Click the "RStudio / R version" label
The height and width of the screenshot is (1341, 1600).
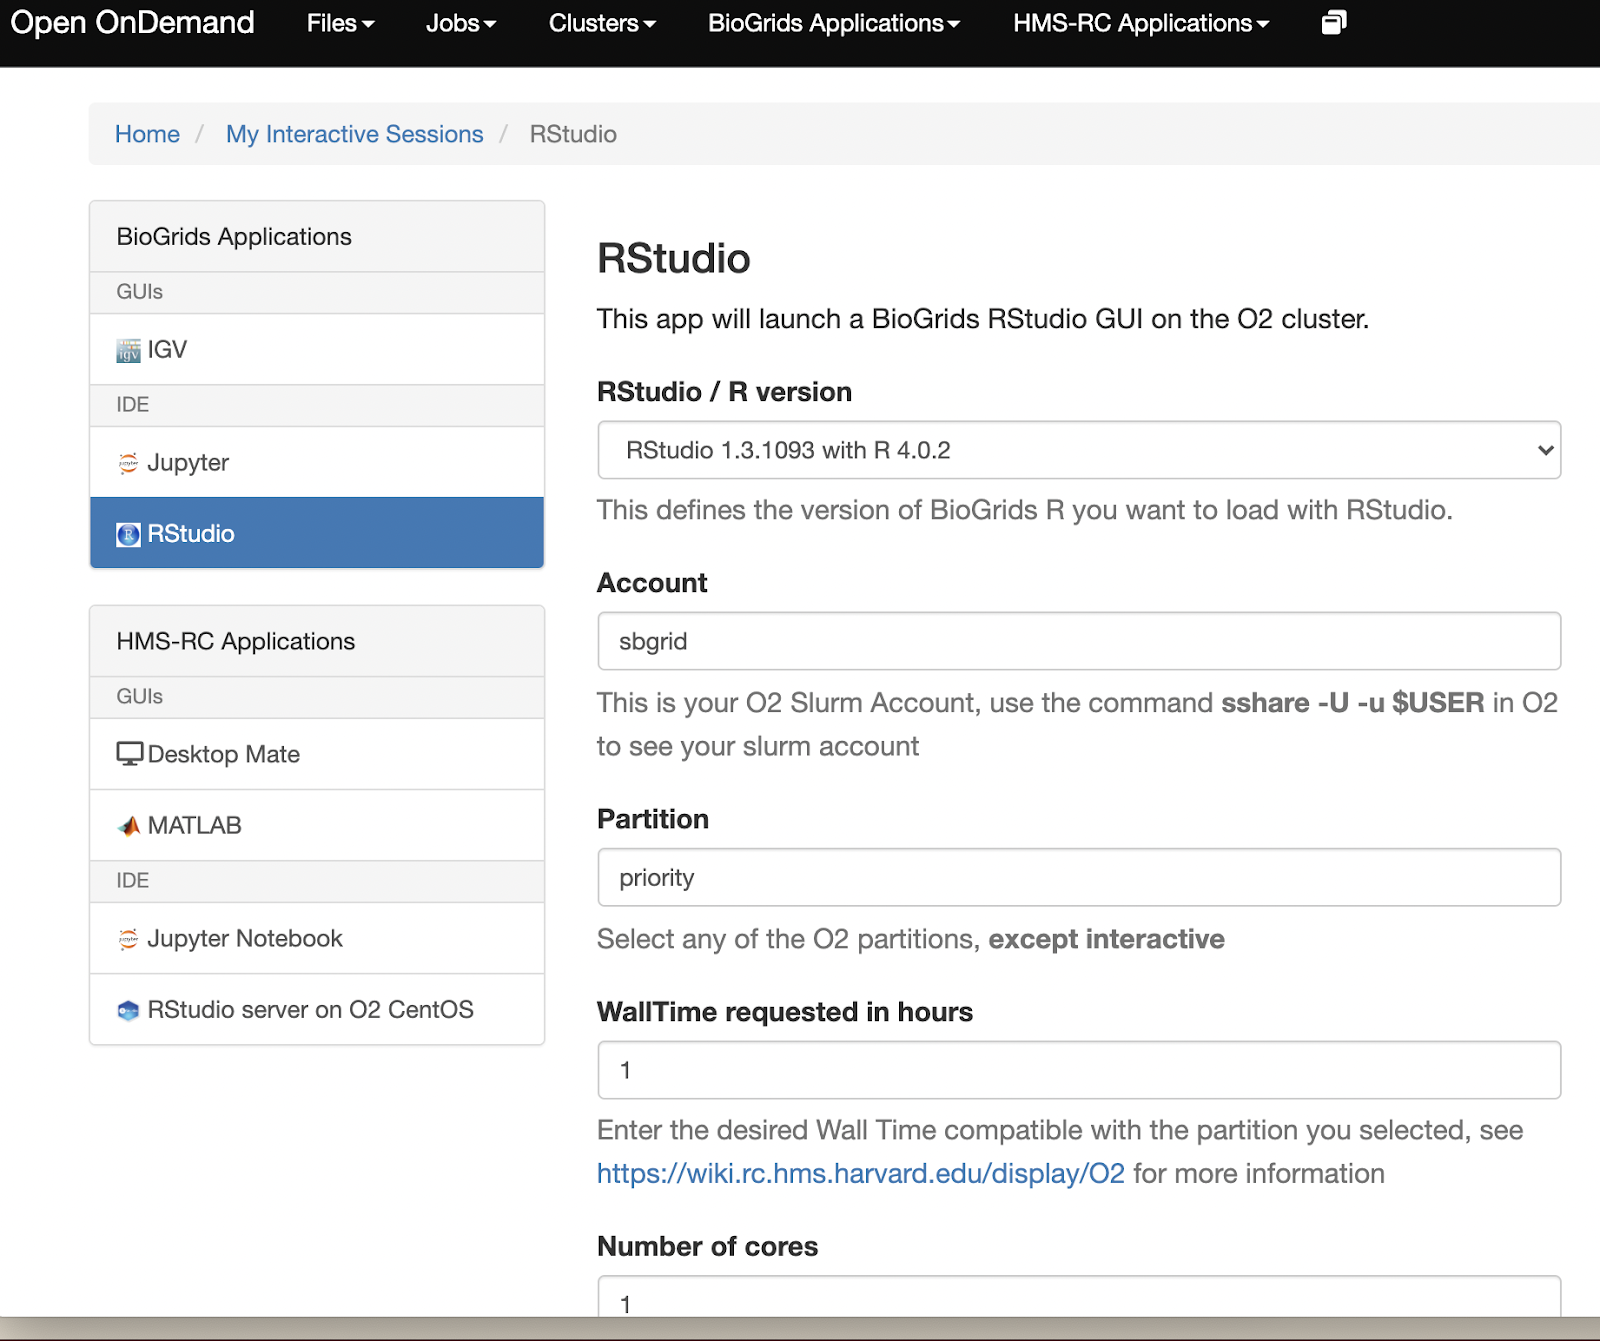coord(725,392)
